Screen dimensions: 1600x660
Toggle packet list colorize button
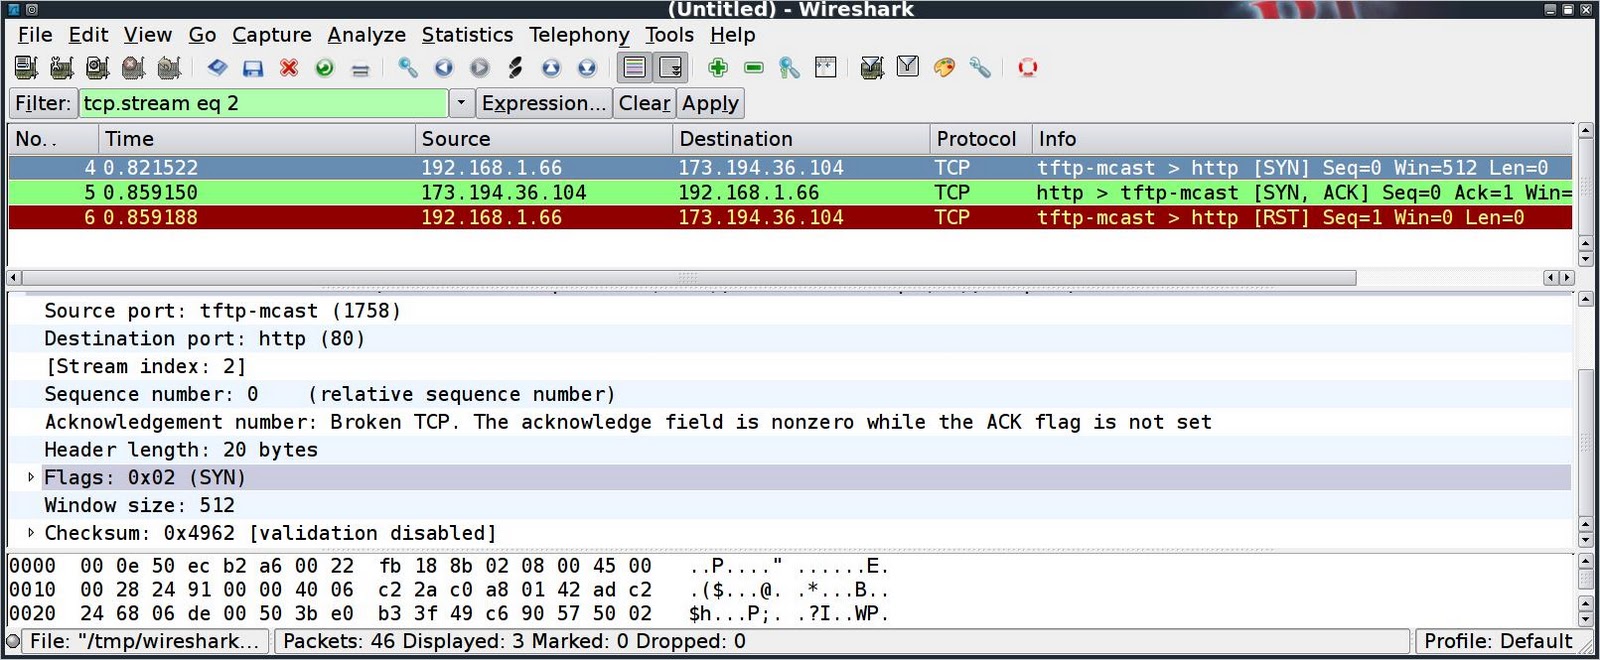635,68
